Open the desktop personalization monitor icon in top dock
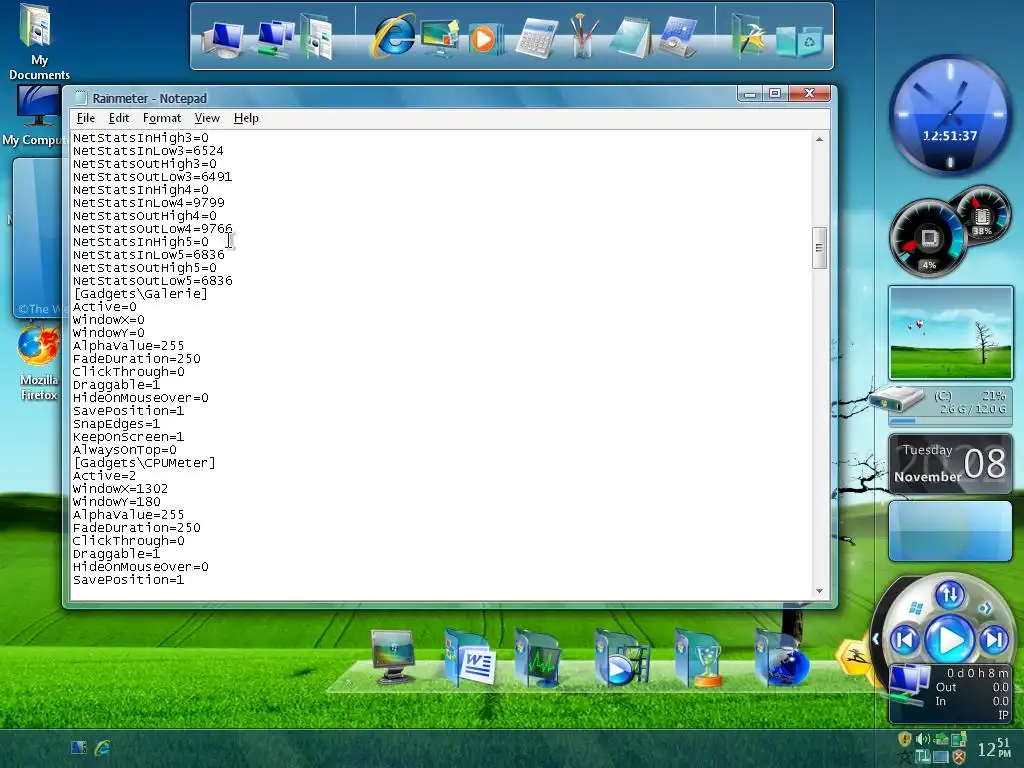The width and height of the screenshot is (1024, 768). pyautogui.click(x=440, y=39)
